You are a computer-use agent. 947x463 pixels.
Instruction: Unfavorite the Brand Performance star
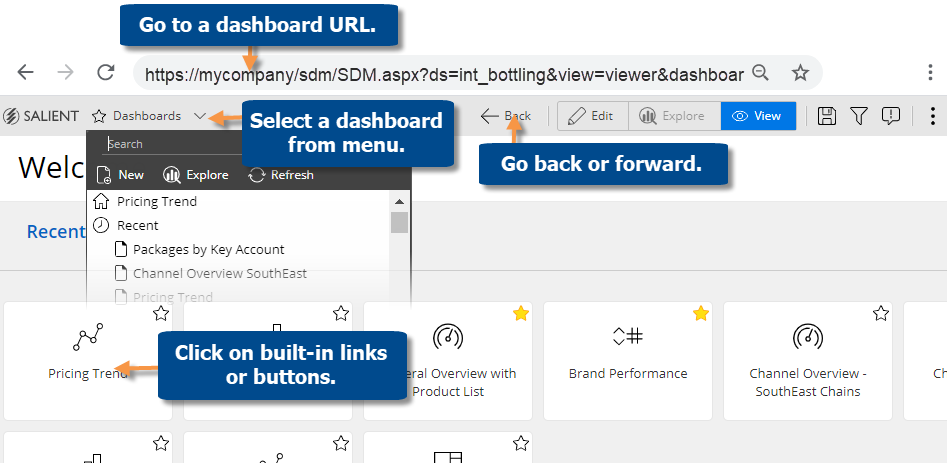(700, 314)
